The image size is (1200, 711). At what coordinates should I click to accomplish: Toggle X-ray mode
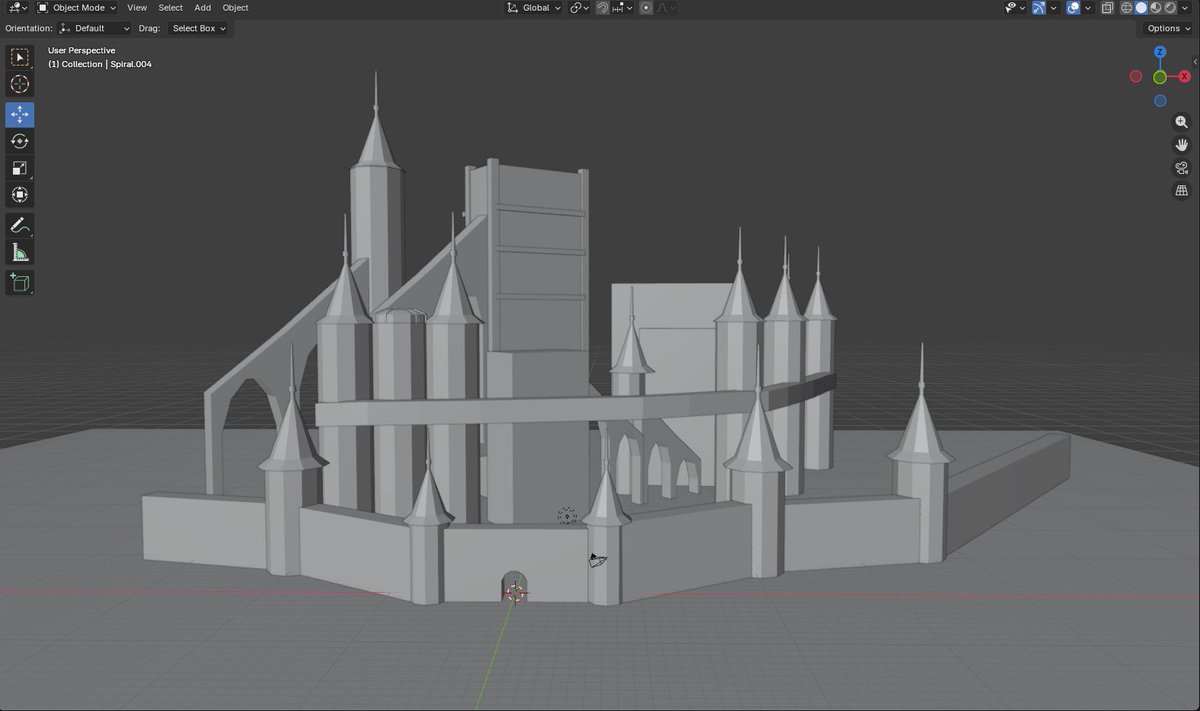[x=1108, y=8]
